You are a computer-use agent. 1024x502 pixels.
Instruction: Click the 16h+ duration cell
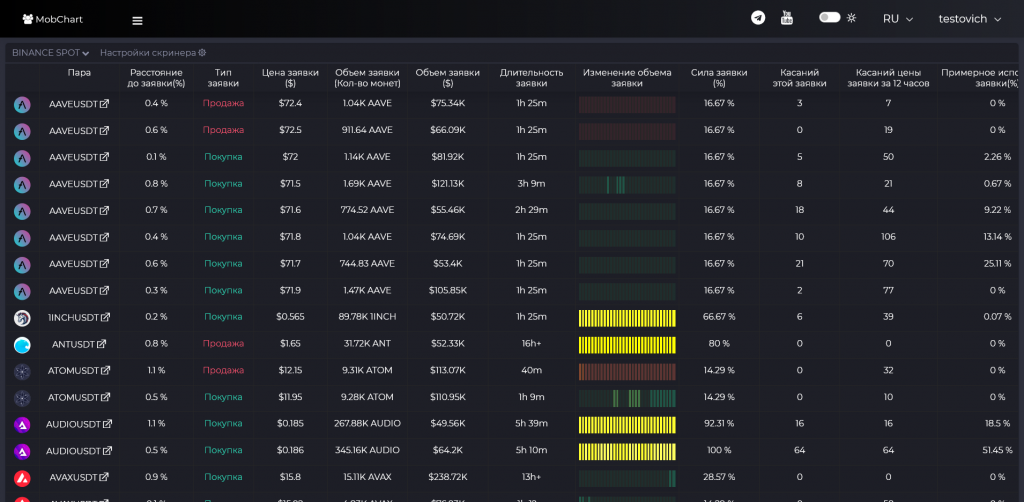[x=532, y=343]
